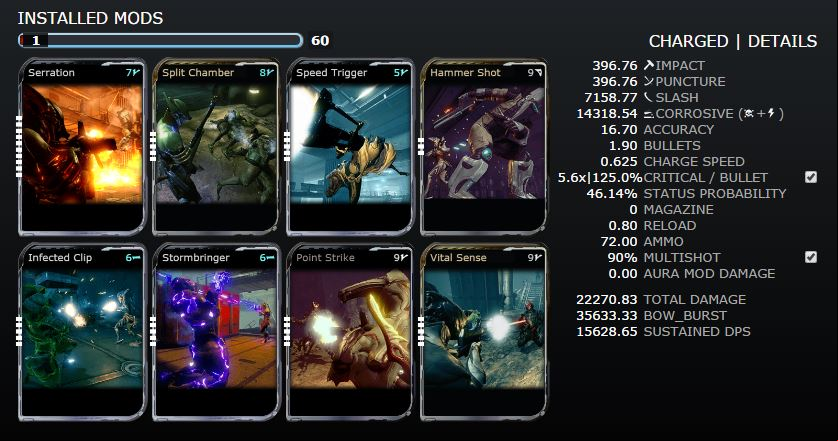Select the Speed Trigger mod card

click(x=350, y=148)
